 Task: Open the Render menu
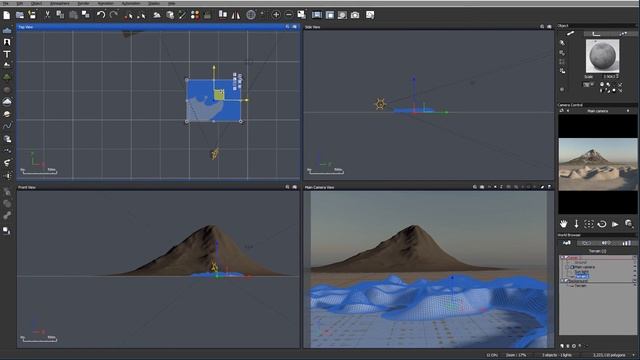point(83,3)
